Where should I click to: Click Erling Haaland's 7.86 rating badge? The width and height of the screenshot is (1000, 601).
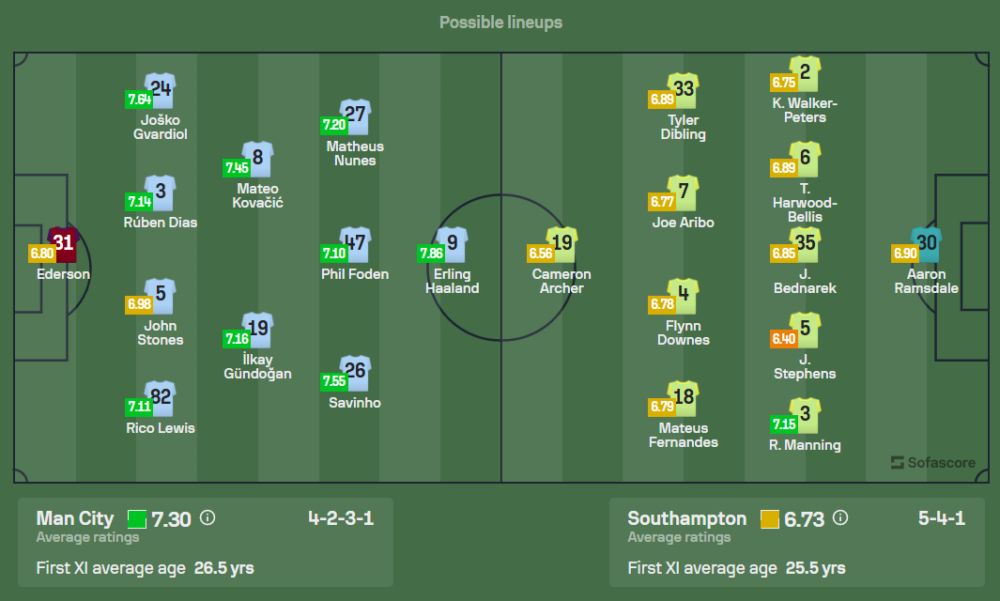click(x=430, y=254)
